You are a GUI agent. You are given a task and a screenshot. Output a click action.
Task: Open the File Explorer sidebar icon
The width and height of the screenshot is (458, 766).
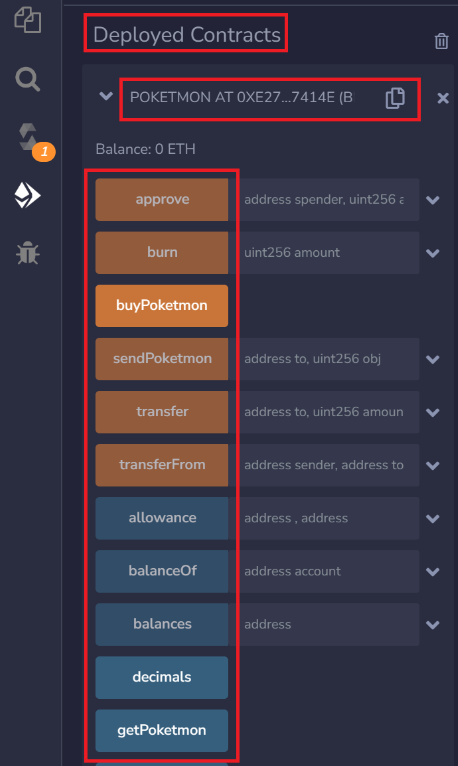[x=28, y=20]
